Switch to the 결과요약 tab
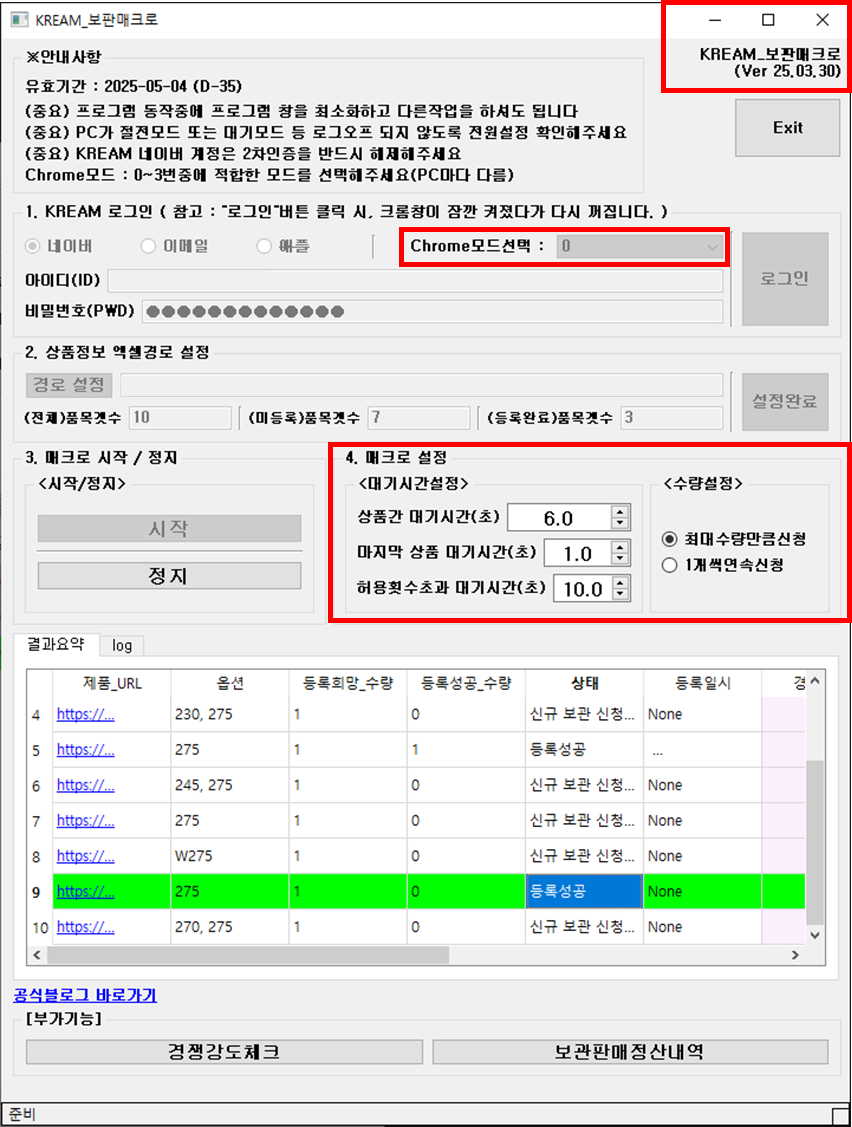Viewport: 852px width, 1127px height. [56, 644]
